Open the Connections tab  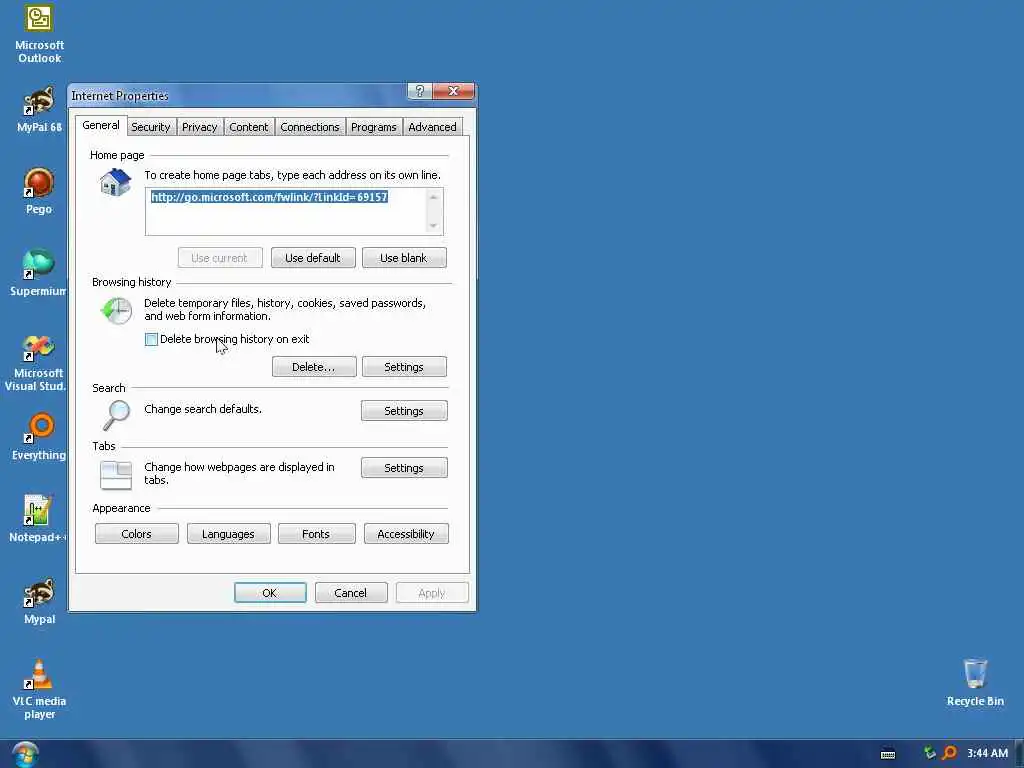tap(310, 127)
